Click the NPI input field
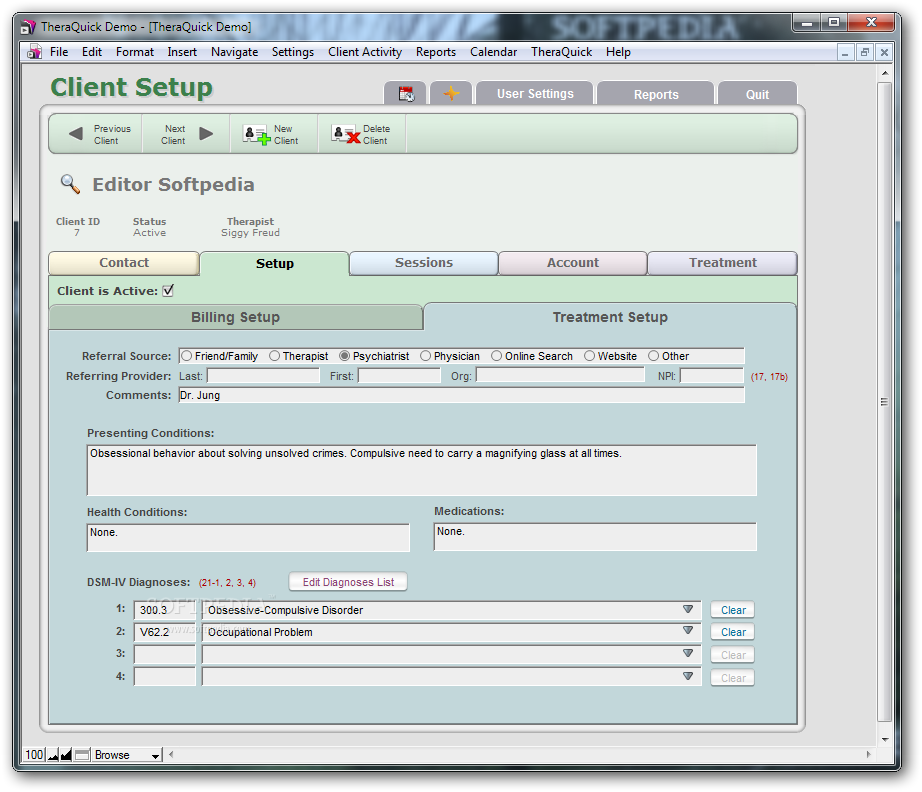This screenshot has width=922, height=792. click(x=711, y=376)
